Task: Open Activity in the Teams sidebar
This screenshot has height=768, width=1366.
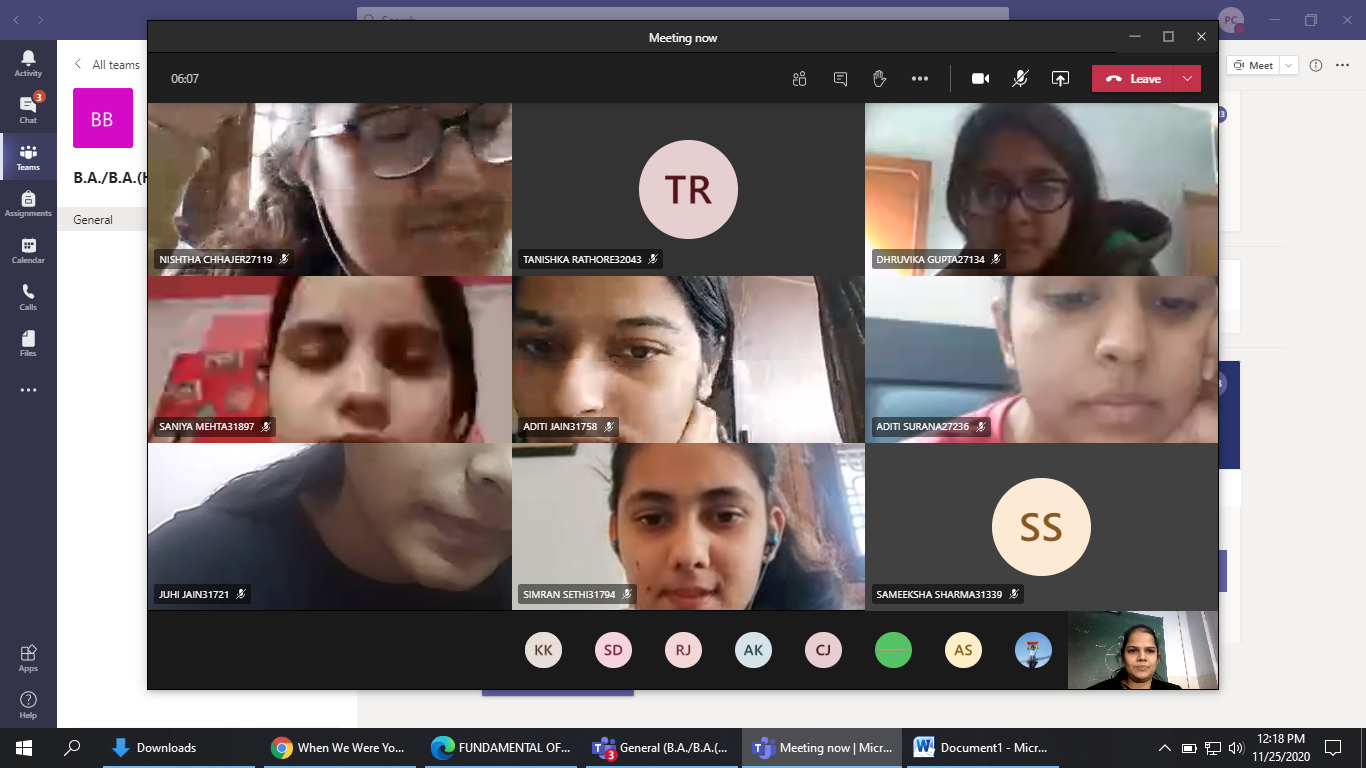Action: pyautogui.click(x=28, y=63)
